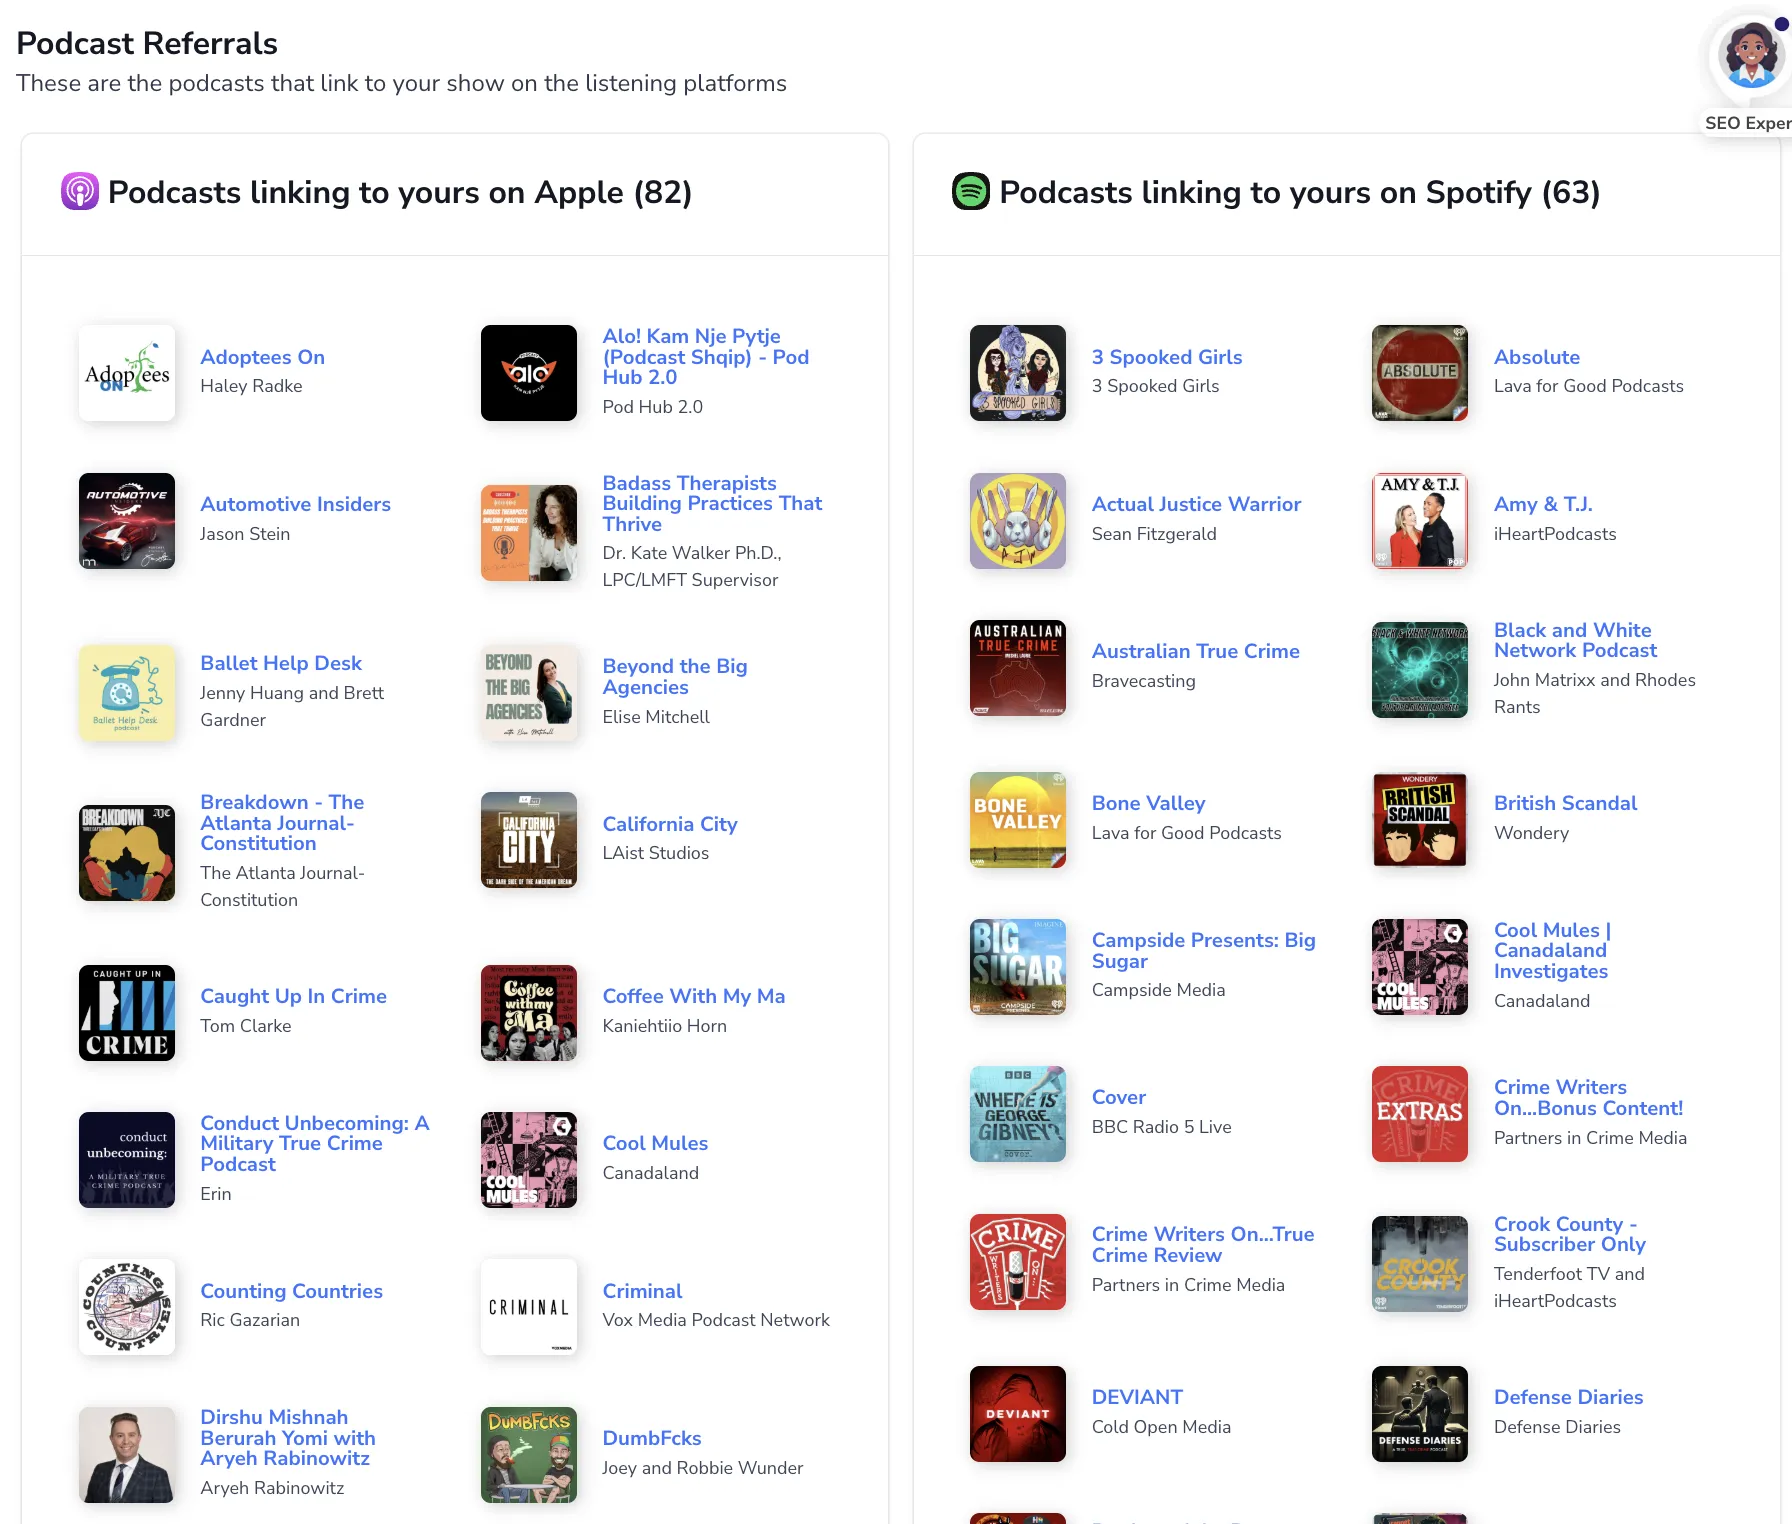The width and height of the screenshot is (1792, 1524).
Task: Open the Amy & T.J. cover image
Action: (1420, 521)
